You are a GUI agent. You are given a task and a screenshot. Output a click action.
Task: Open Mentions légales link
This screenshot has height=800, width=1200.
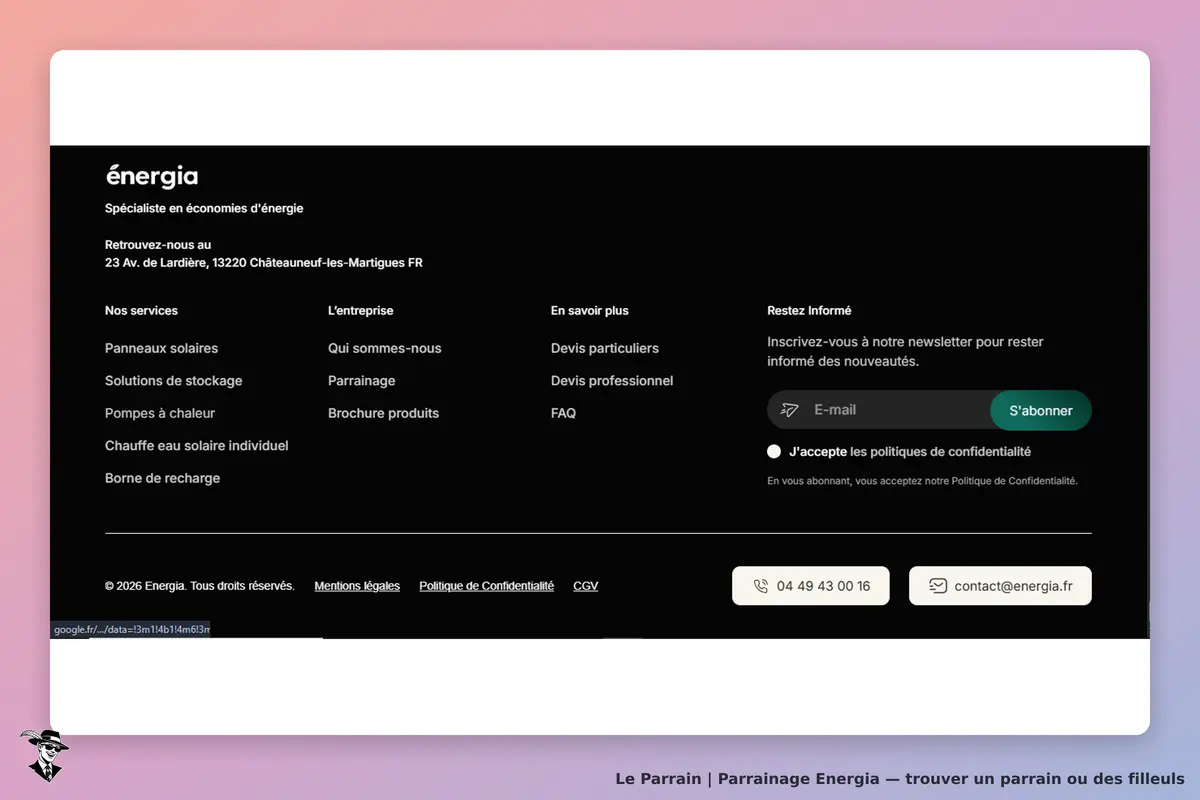357,586
